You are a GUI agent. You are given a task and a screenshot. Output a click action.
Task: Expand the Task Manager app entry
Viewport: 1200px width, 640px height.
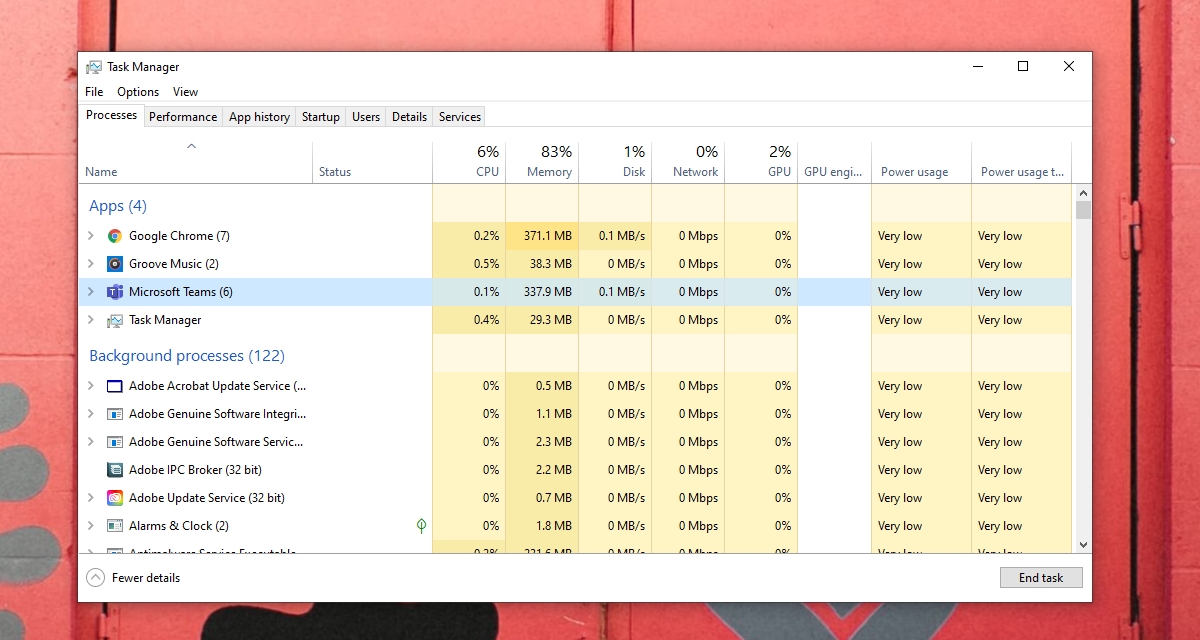click(x=91, y=320)
